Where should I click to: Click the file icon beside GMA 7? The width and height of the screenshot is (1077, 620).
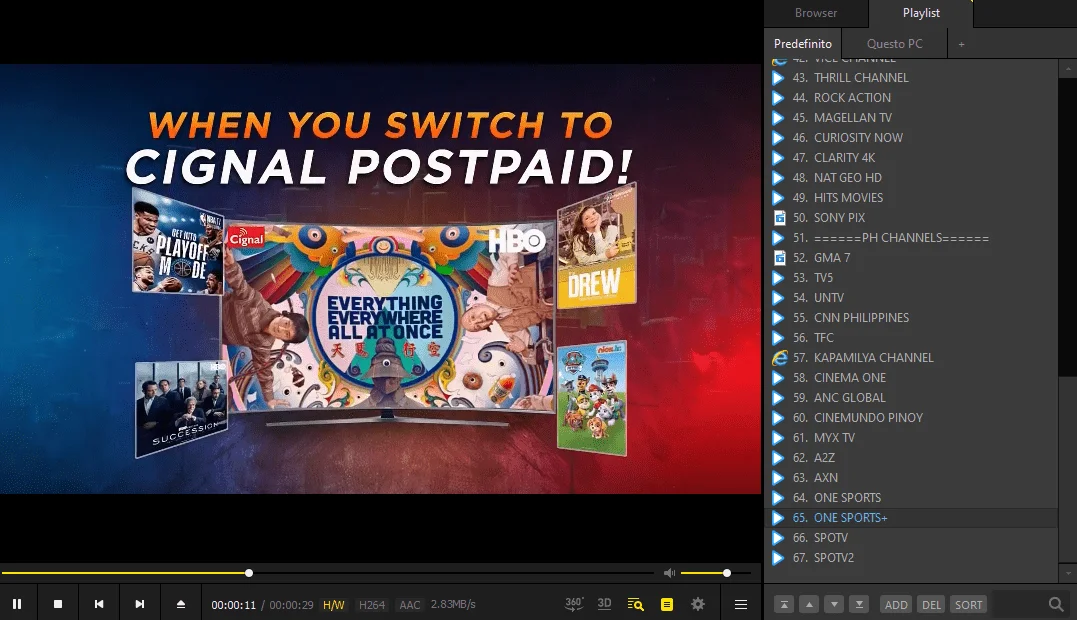pyautogui.click(x=779, y=257)
